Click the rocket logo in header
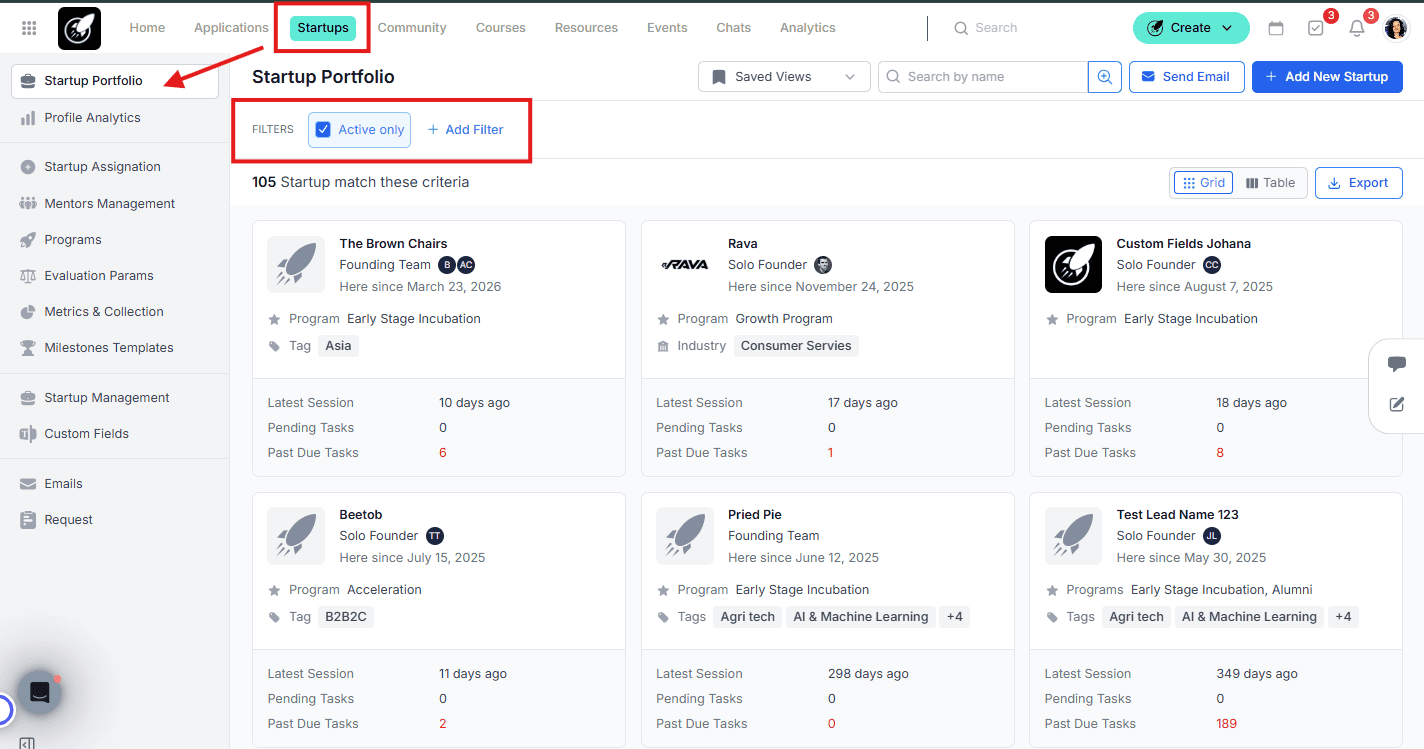This screenshot has width=1424, height=749. point(79,28)
